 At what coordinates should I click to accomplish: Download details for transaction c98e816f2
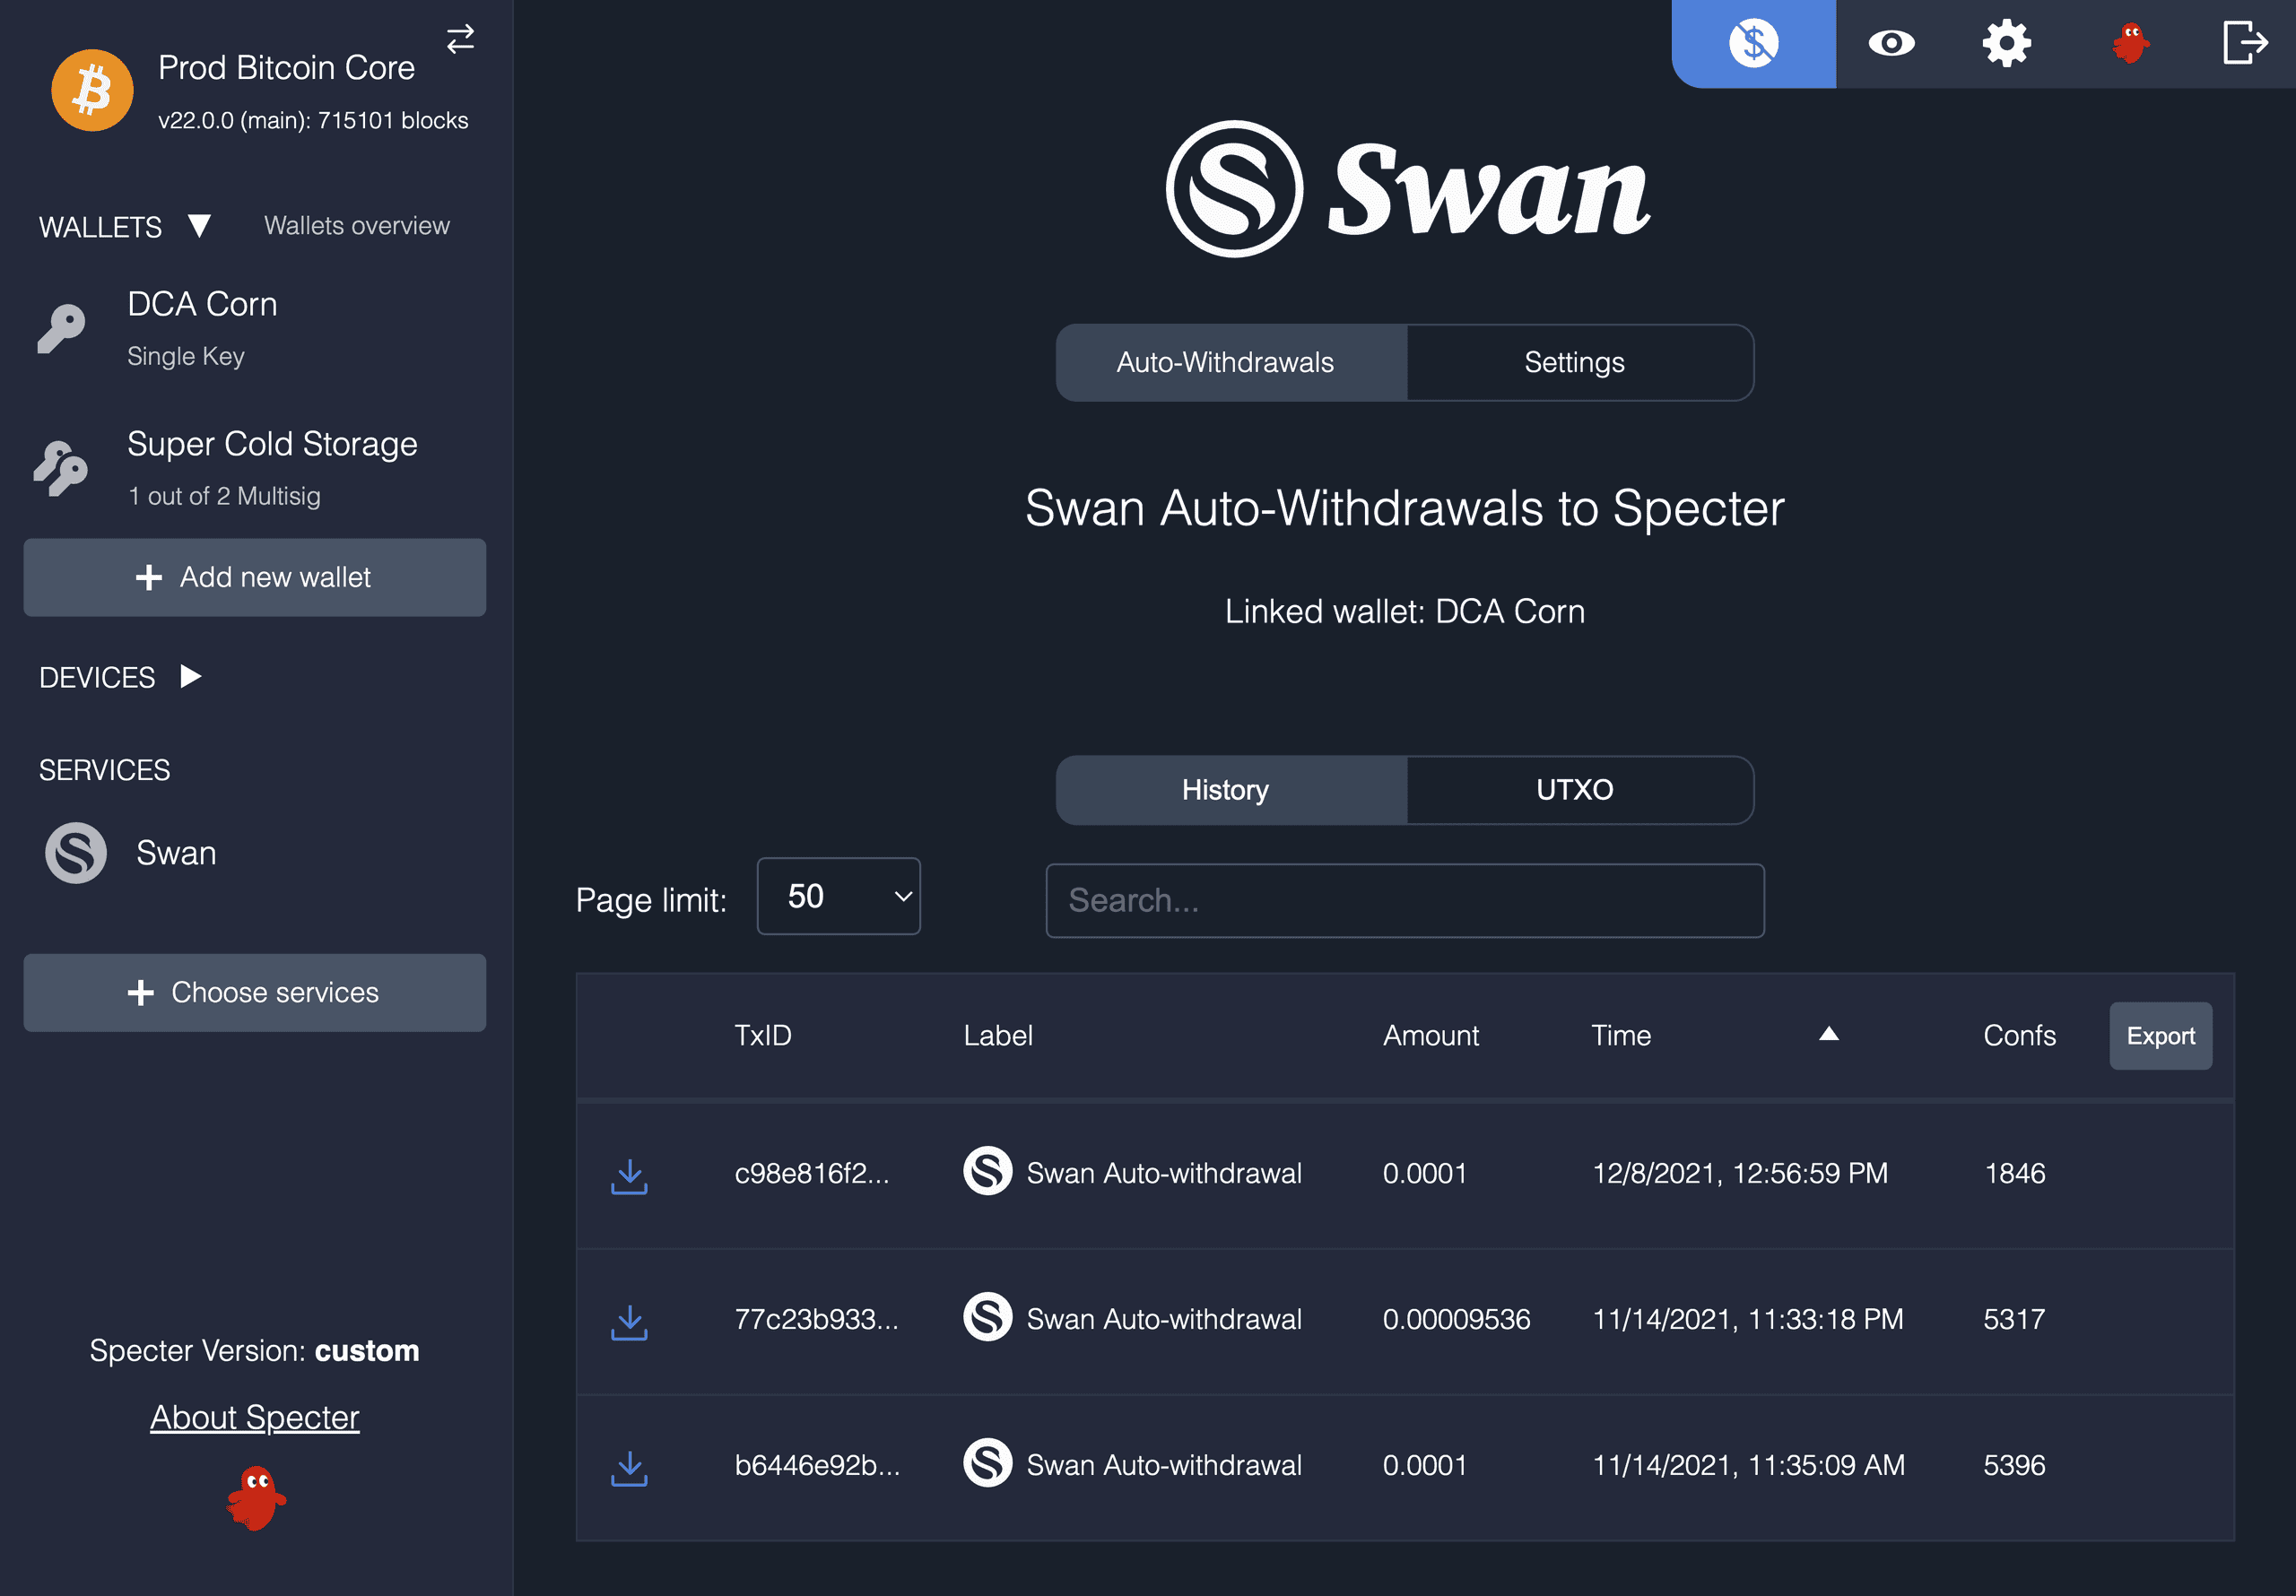tap(629, 1176)
